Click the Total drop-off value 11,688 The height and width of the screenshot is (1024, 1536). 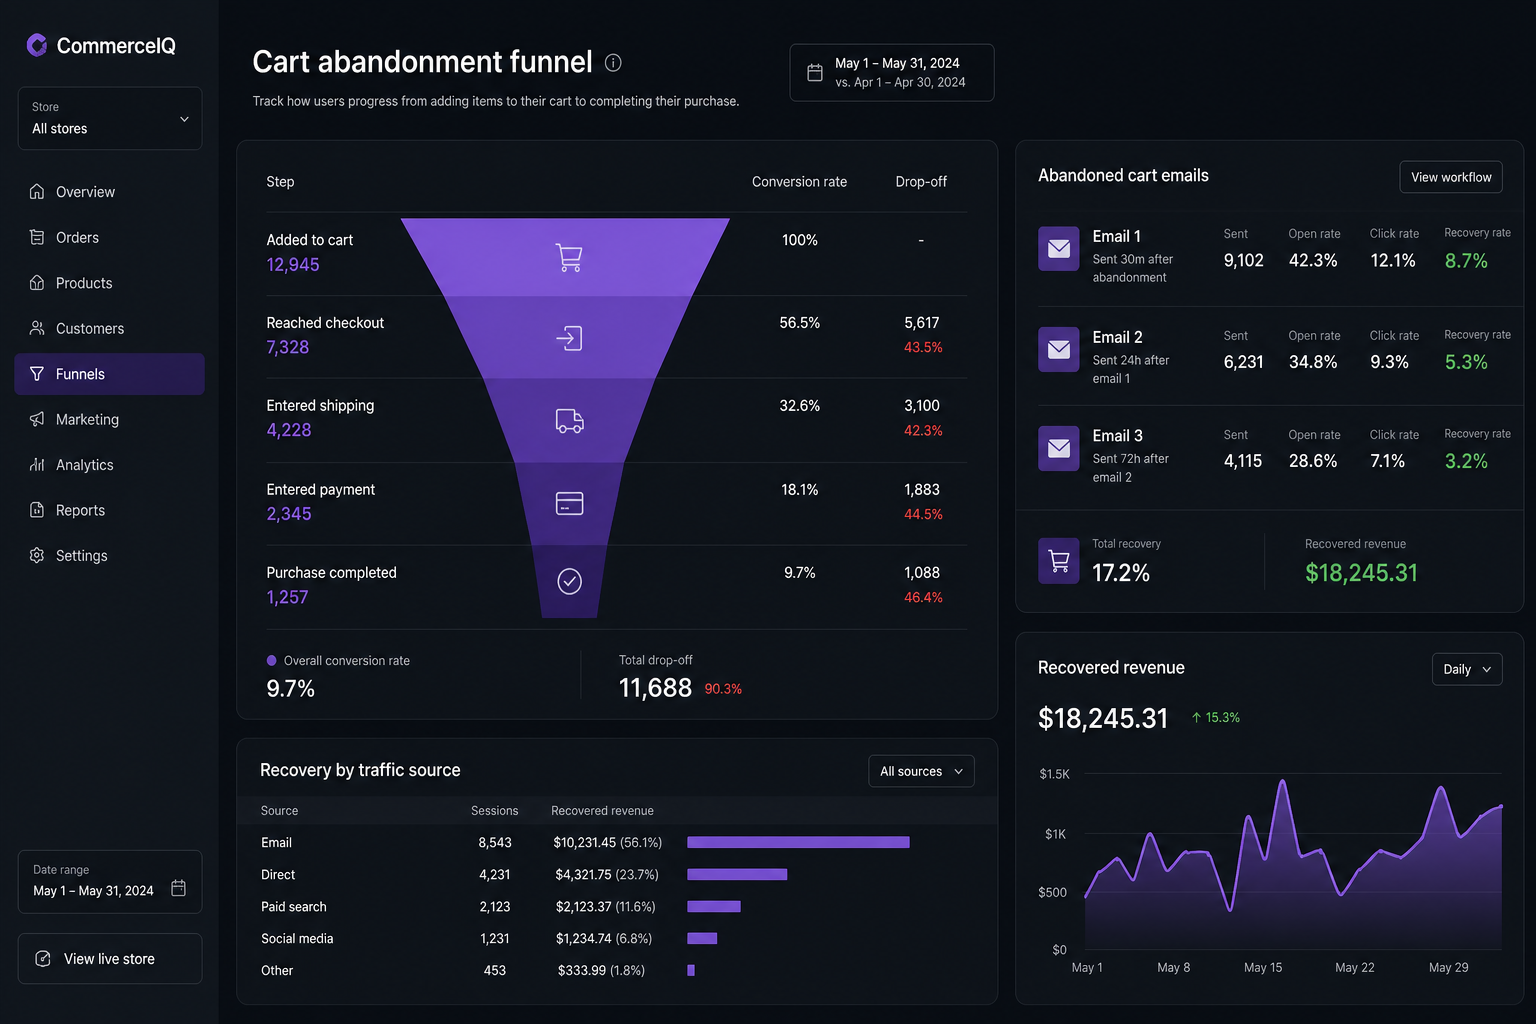655,688
